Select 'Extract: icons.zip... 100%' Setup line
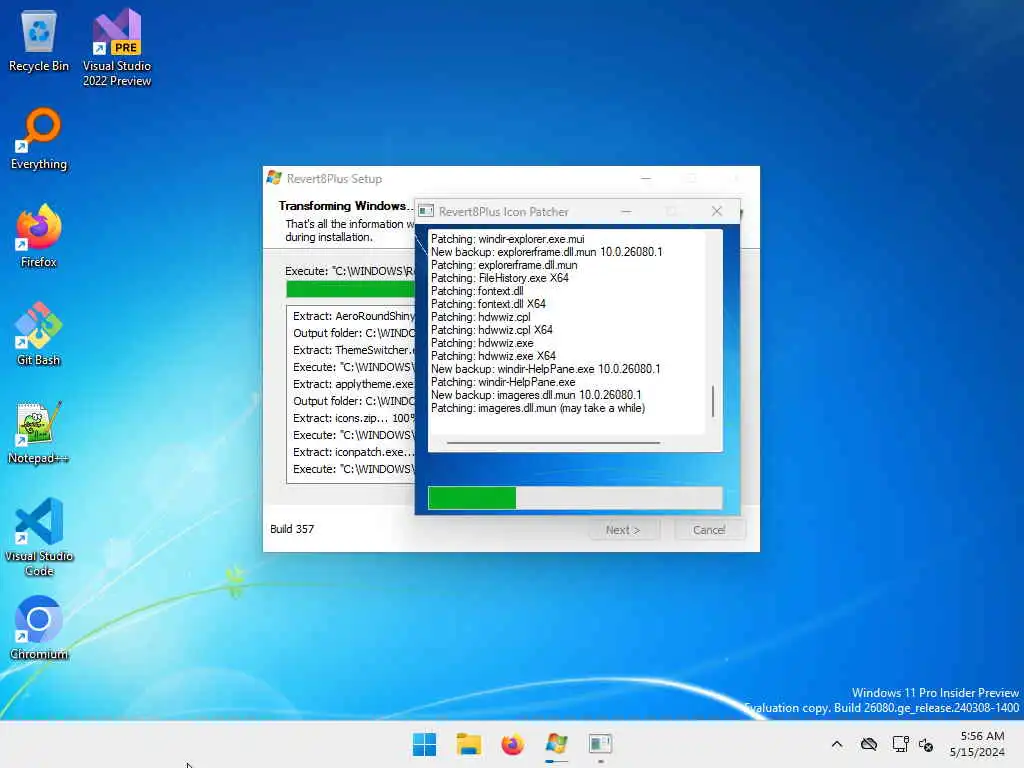 pyautogui.click(x=353, y=418)
